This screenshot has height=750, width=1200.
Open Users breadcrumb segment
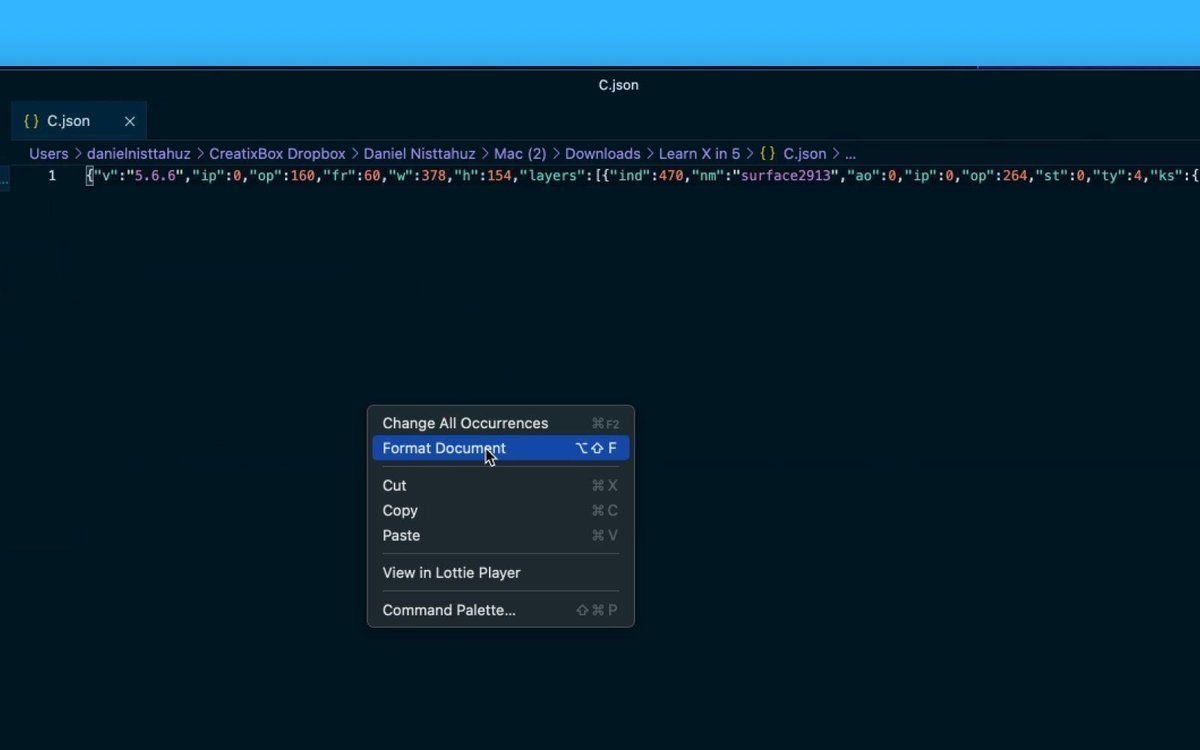pos(48,154)
